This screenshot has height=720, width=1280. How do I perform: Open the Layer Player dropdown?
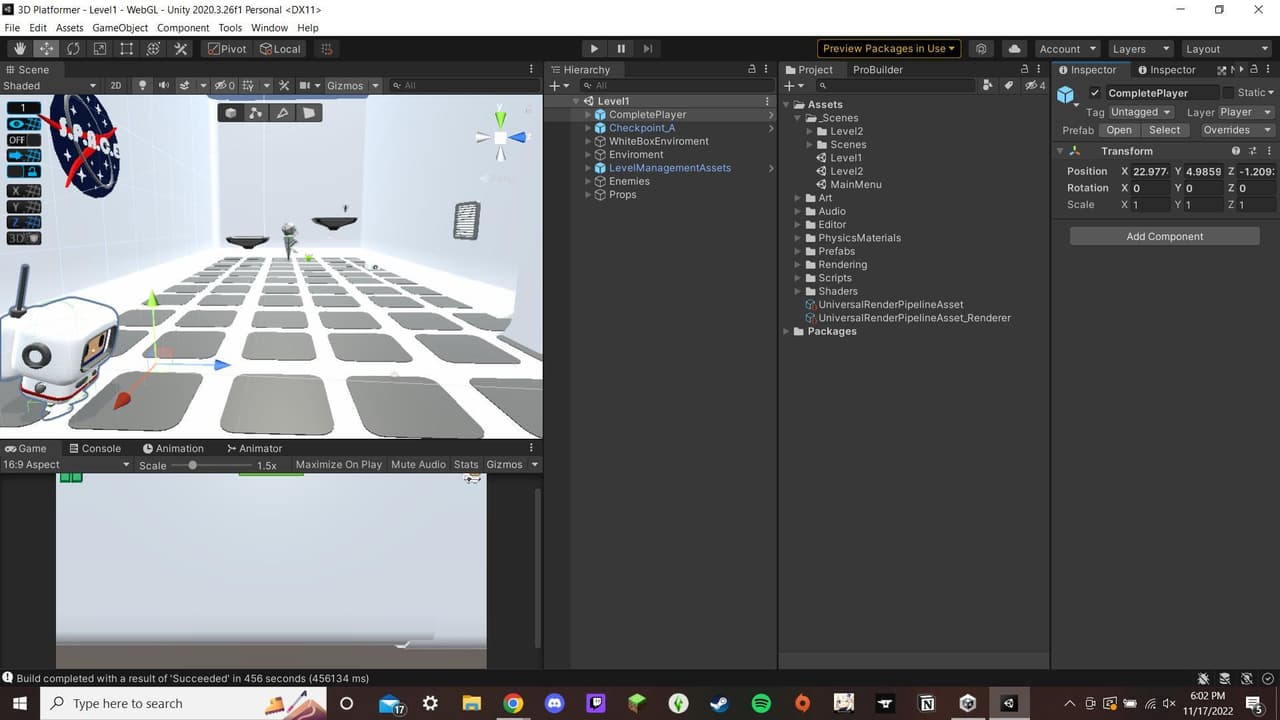pyautogui.click(x=1244, y=112)
